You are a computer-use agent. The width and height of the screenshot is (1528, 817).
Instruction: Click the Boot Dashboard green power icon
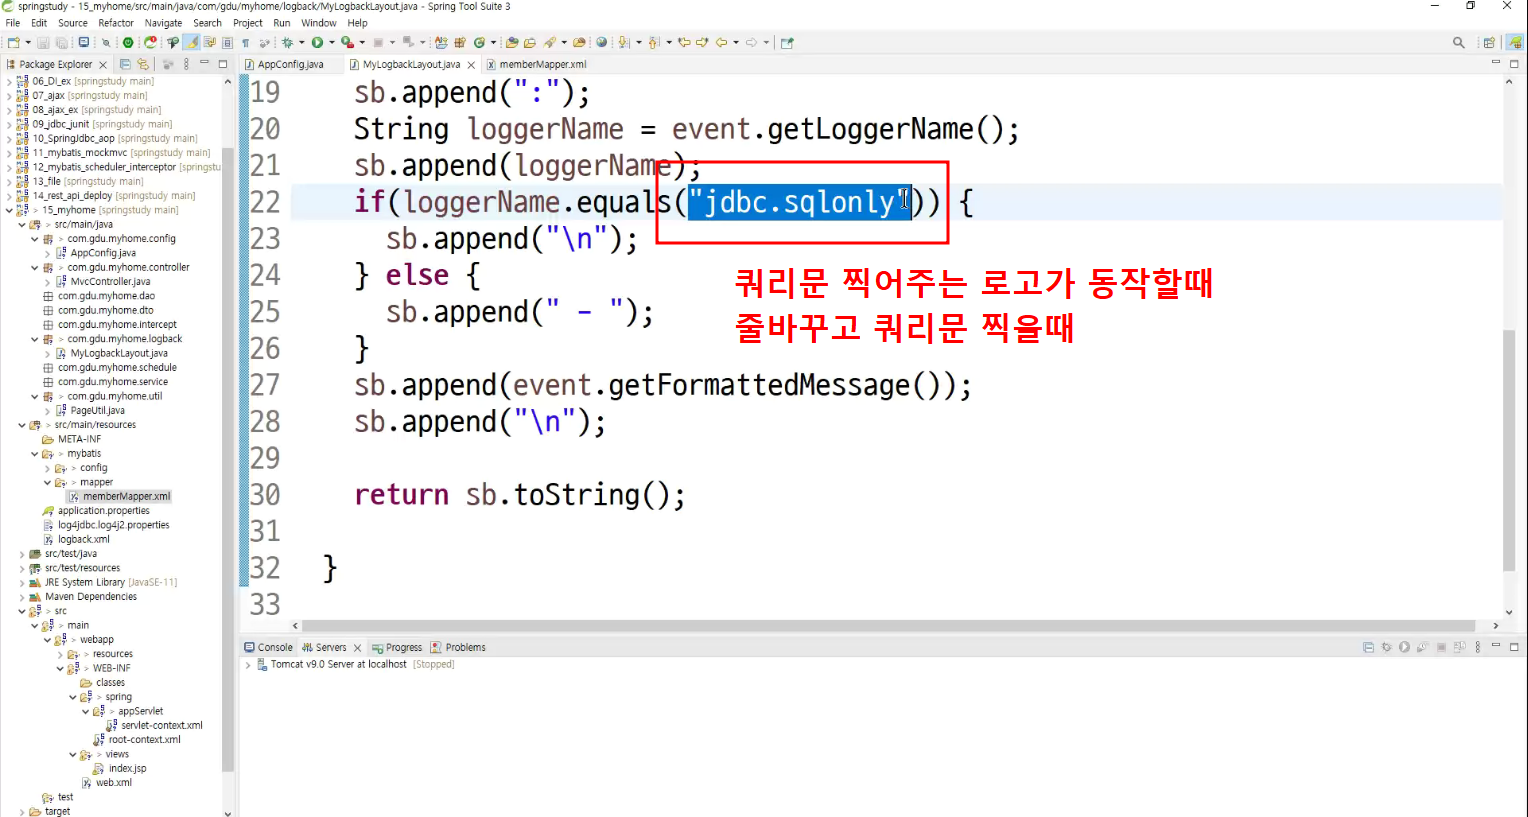[128, 42]
